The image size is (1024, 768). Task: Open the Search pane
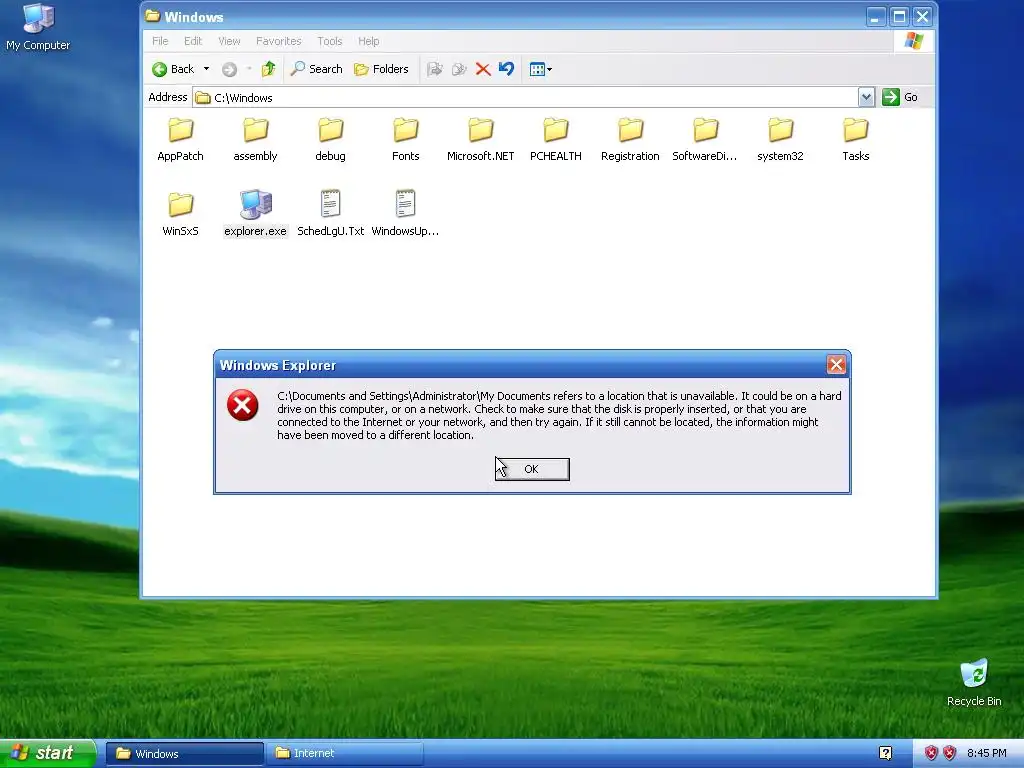click(316, 69)
